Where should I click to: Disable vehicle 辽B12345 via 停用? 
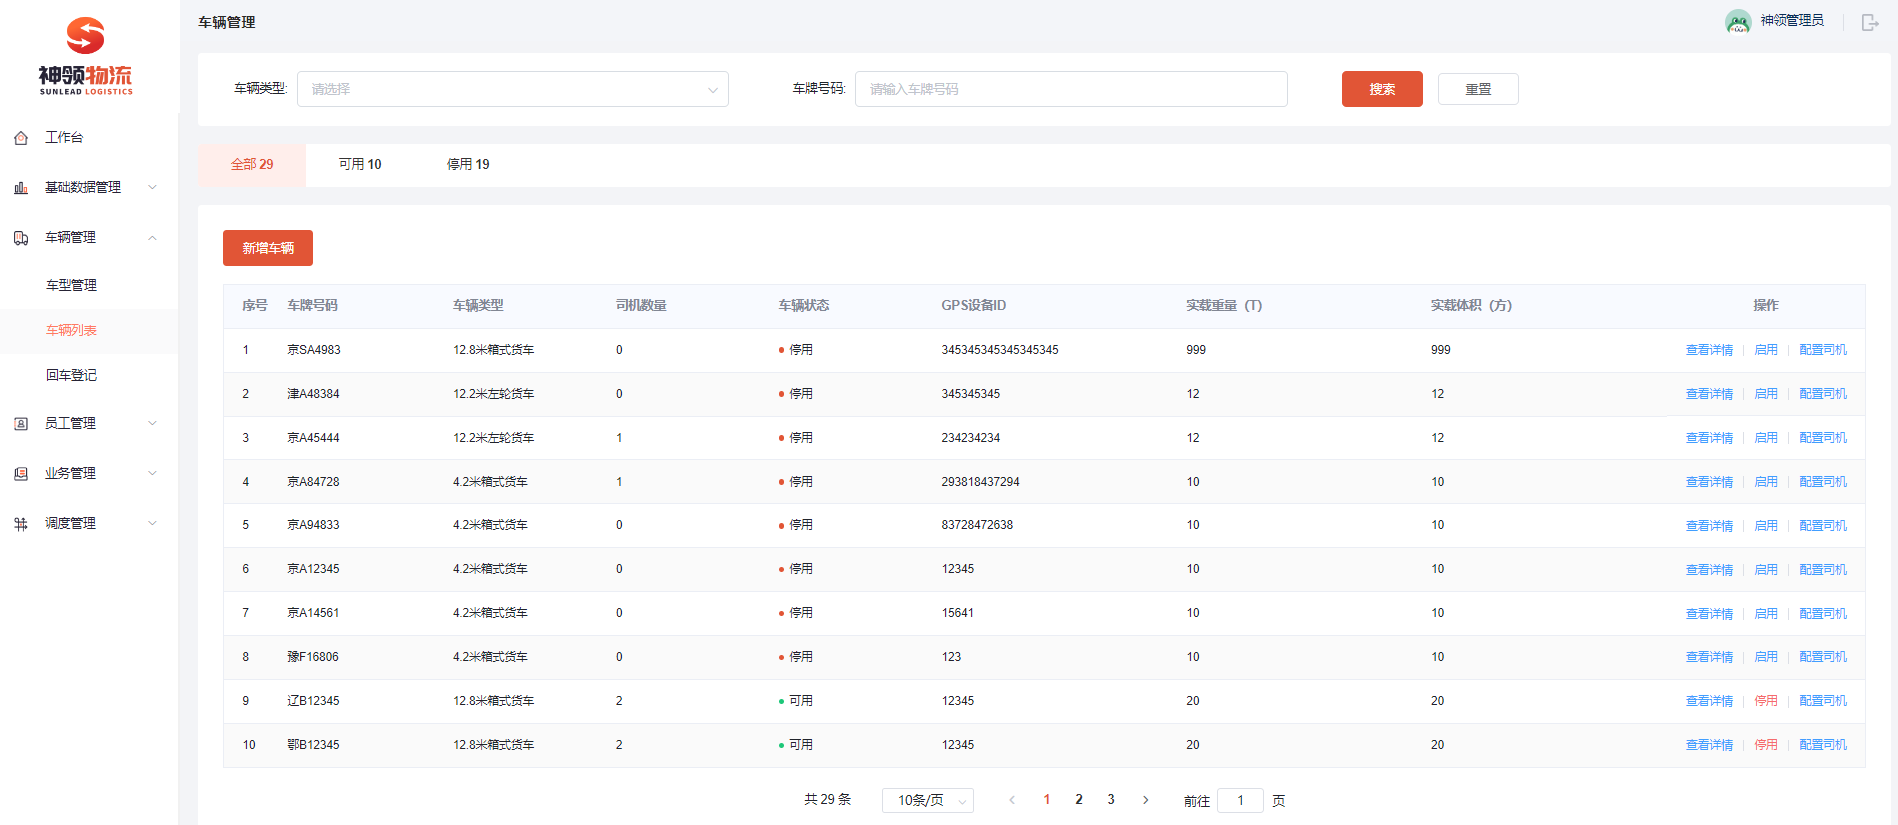[x=1766, y=701]
